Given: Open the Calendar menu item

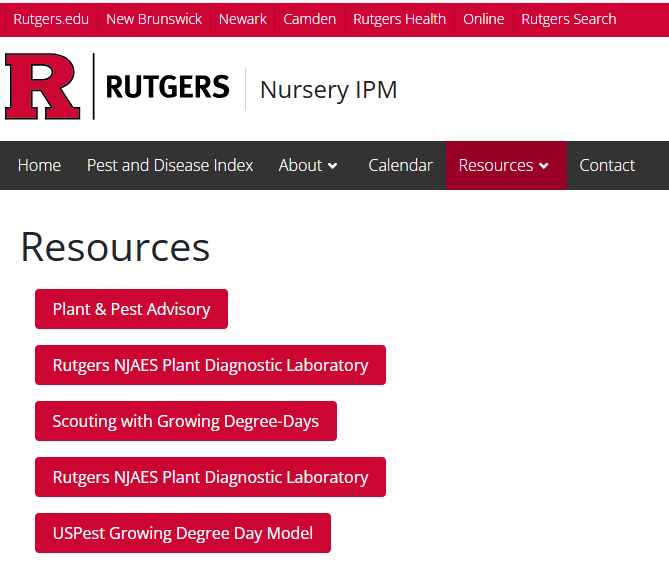Looking at the screenshot, I should (400, 166).
